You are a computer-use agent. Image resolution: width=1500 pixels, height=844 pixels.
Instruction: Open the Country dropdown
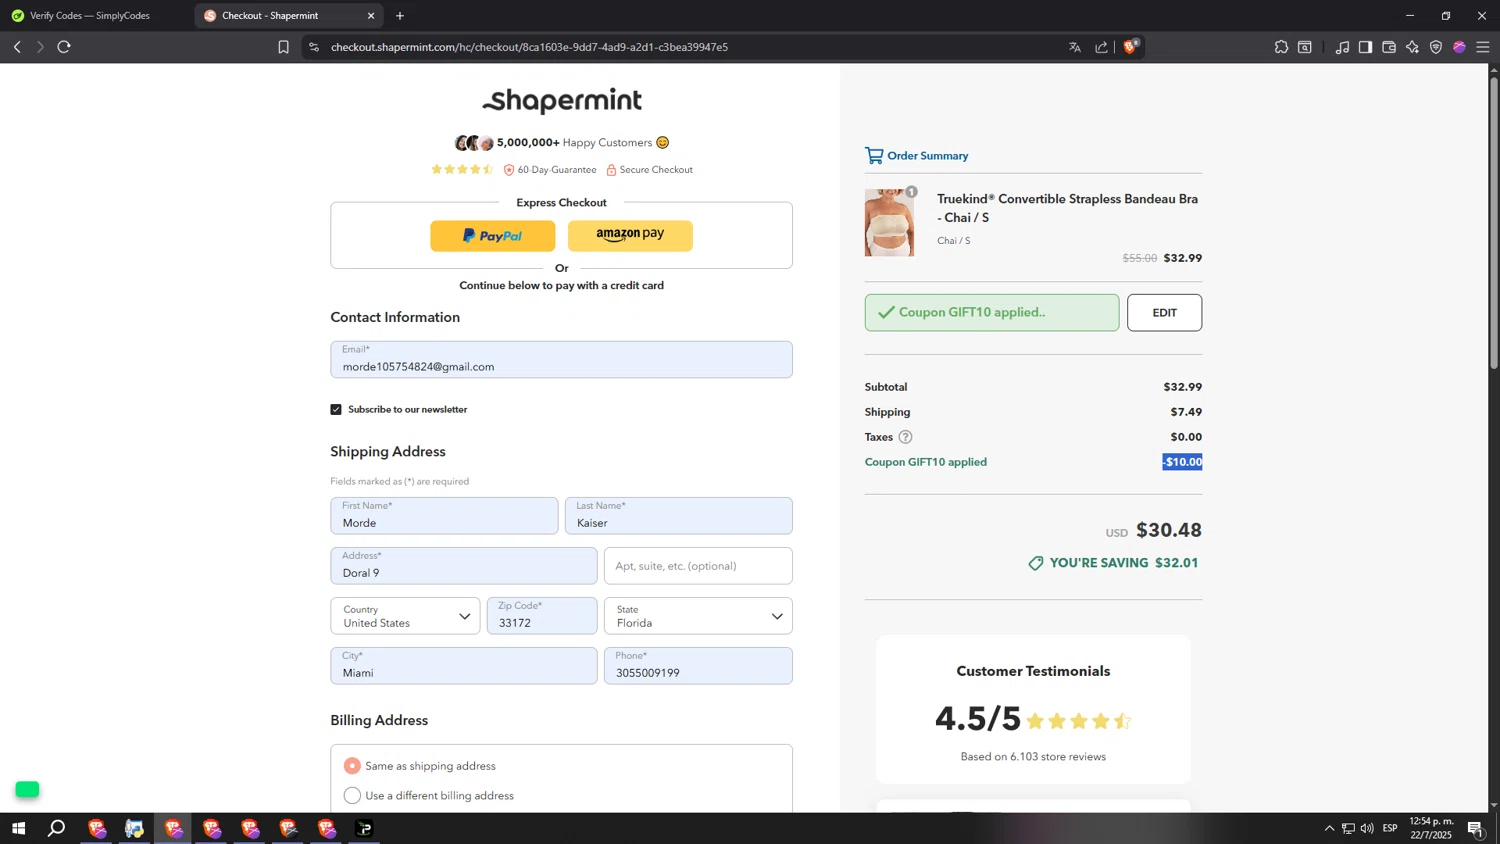click(405, 616)
